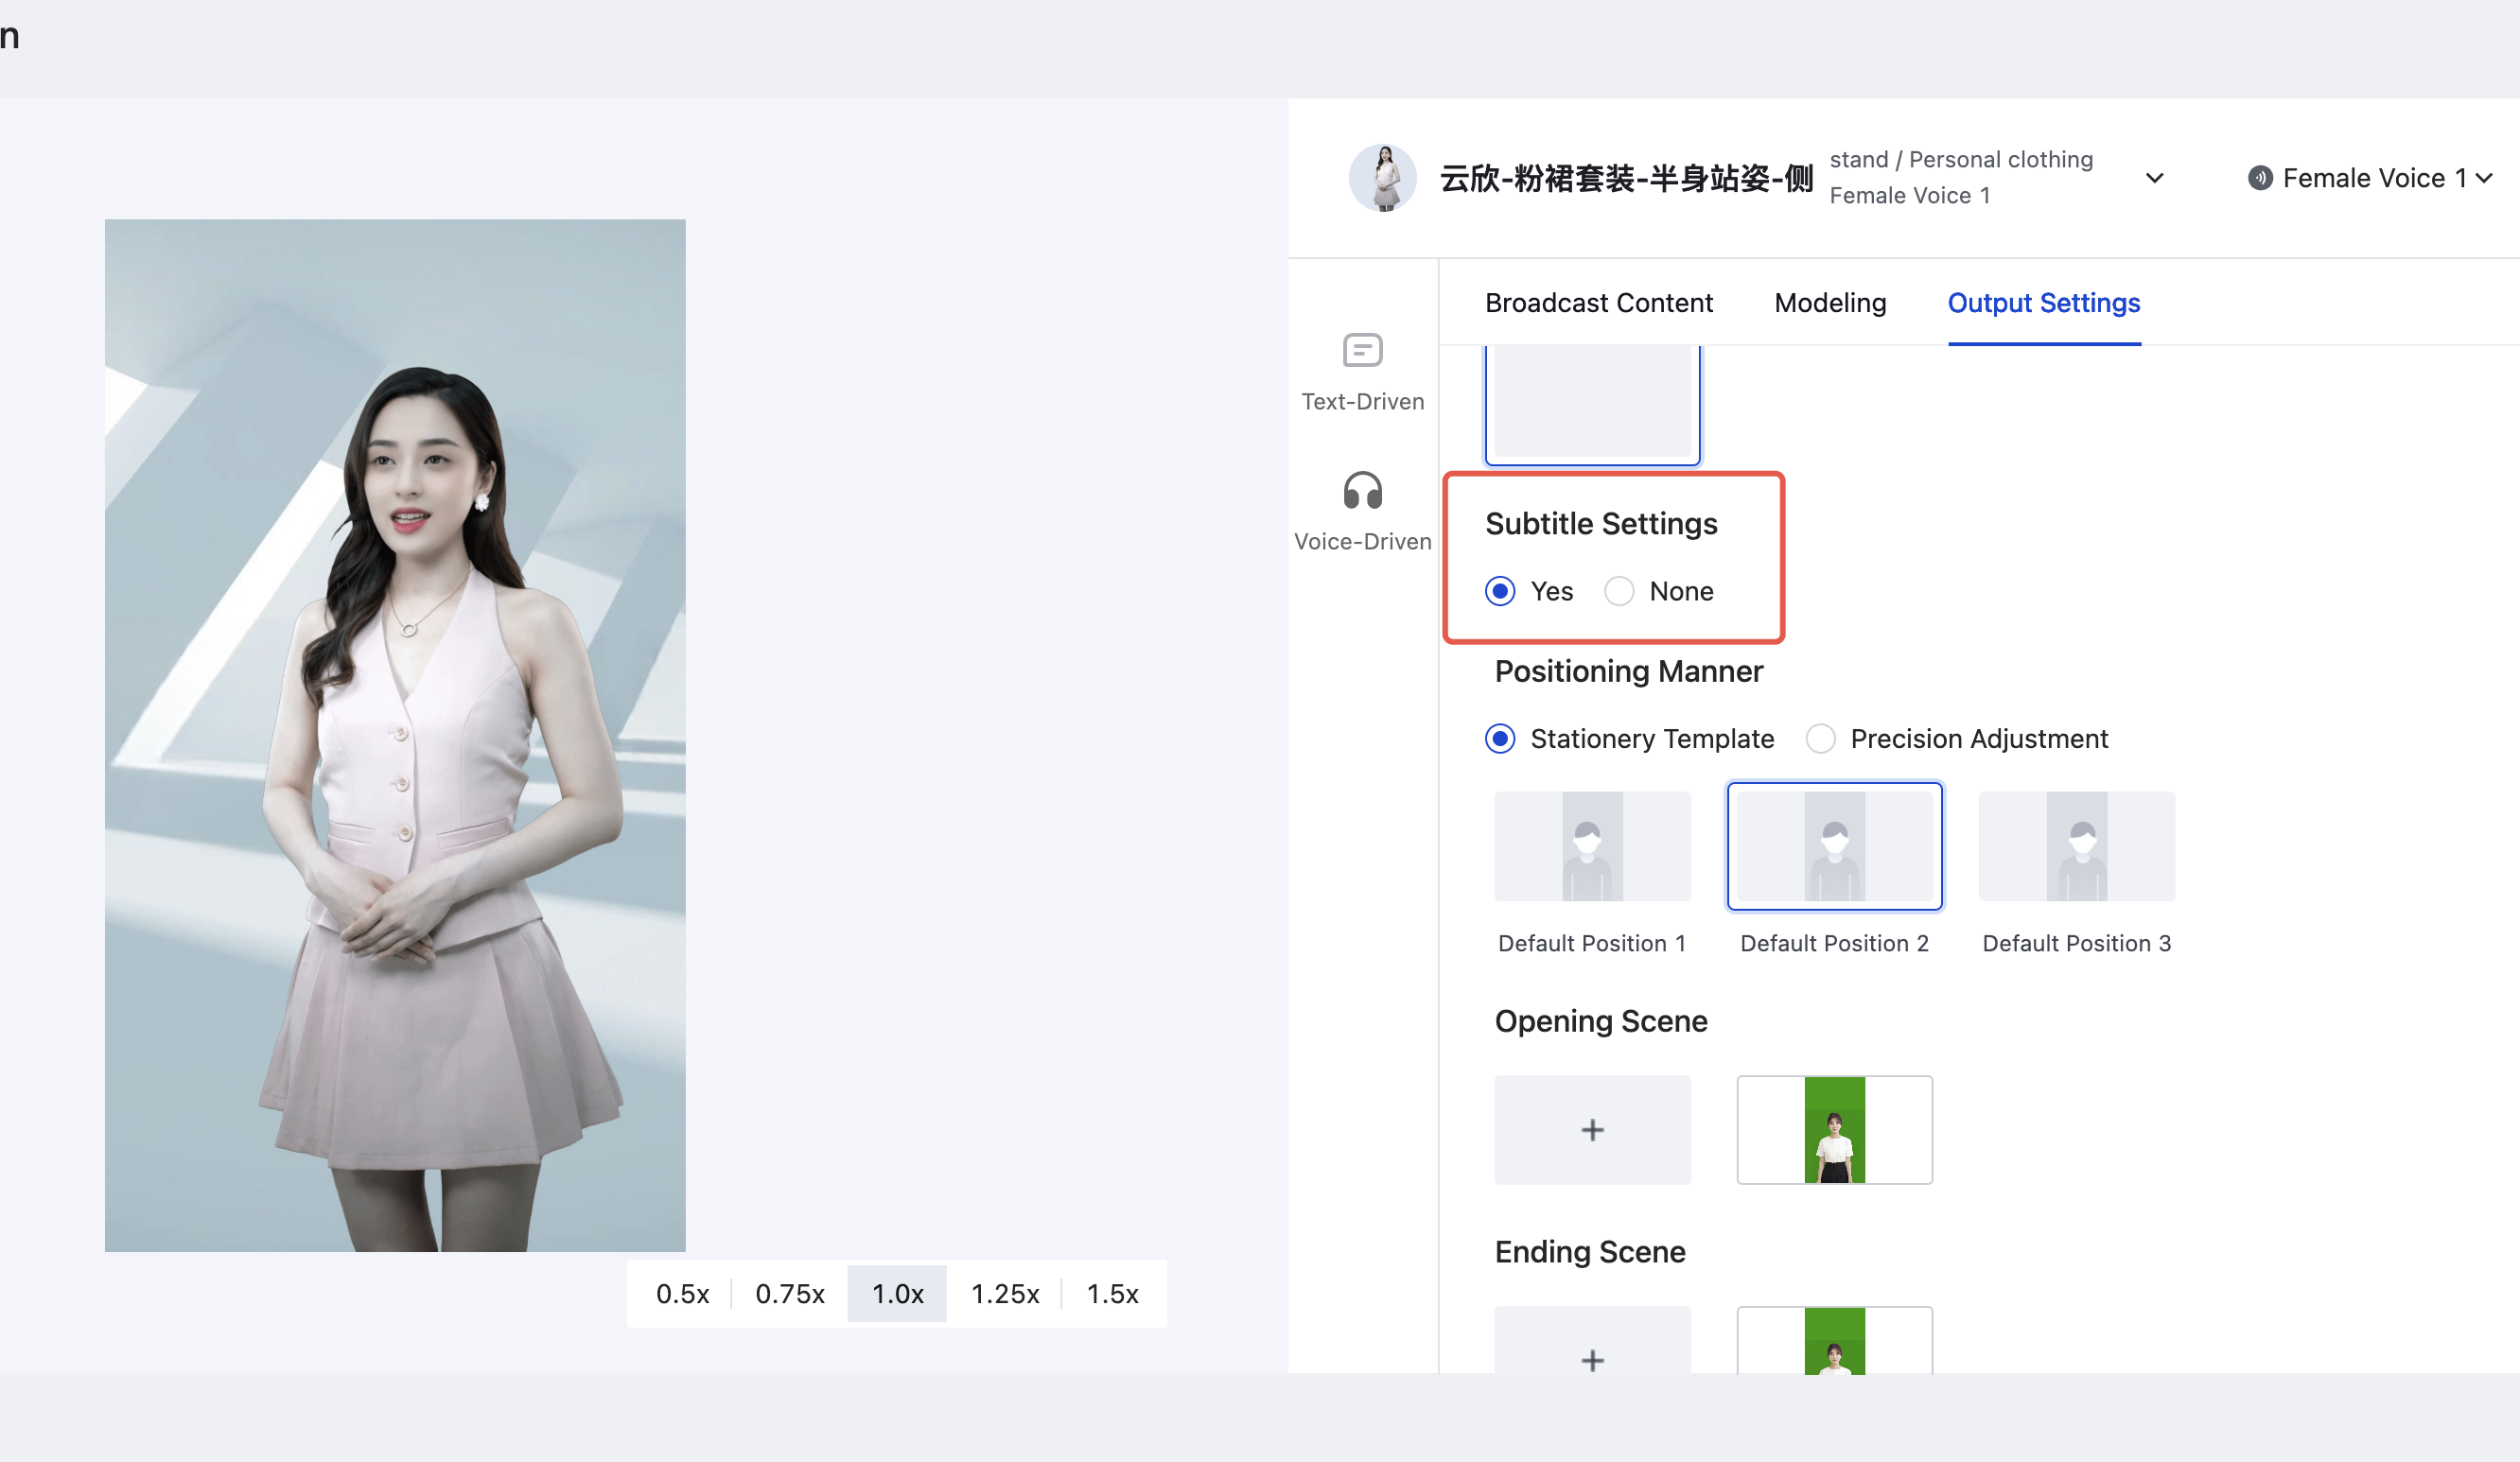
Task: Select the Text-Driven mode icon
Action: pos(1362,351)
